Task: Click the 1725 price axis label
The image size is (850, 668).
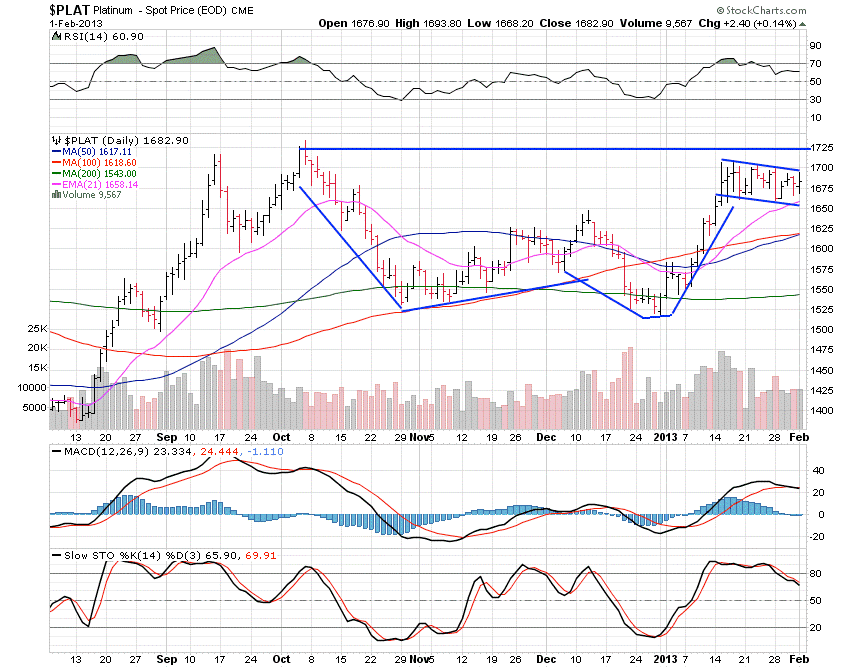Action: click(823, 147)
